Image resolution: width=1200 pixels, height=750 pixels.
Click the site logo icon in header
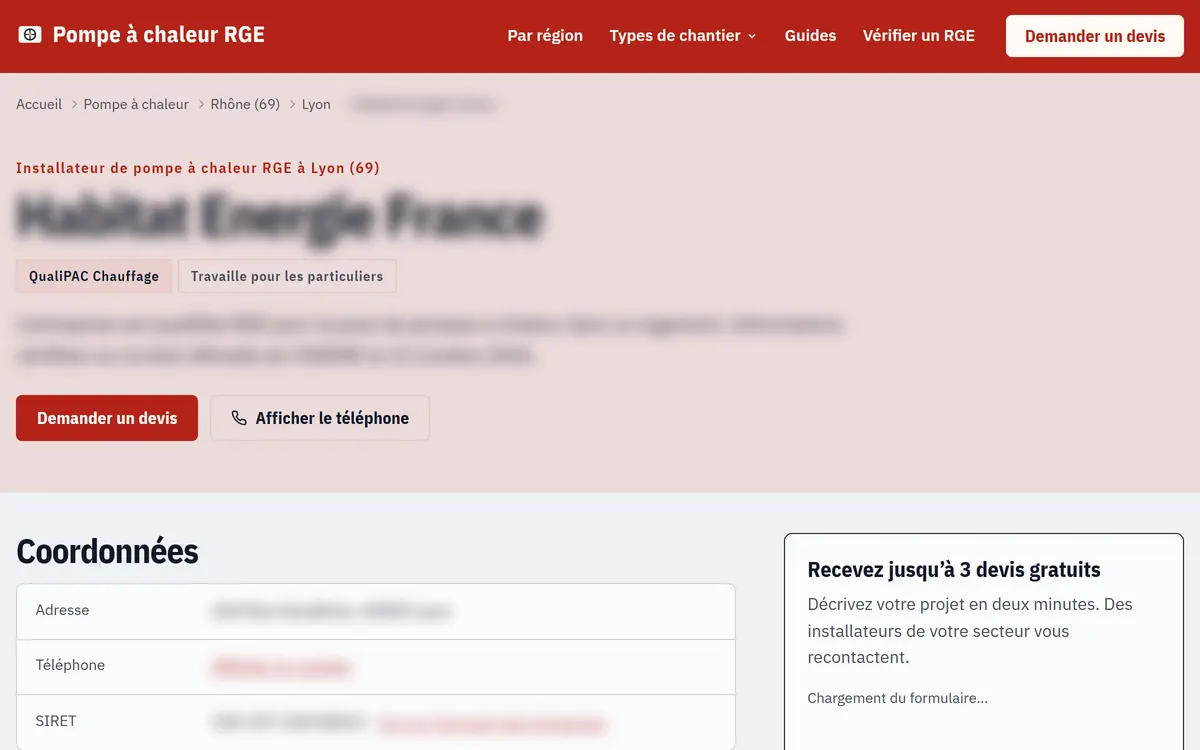click(30, 35)
